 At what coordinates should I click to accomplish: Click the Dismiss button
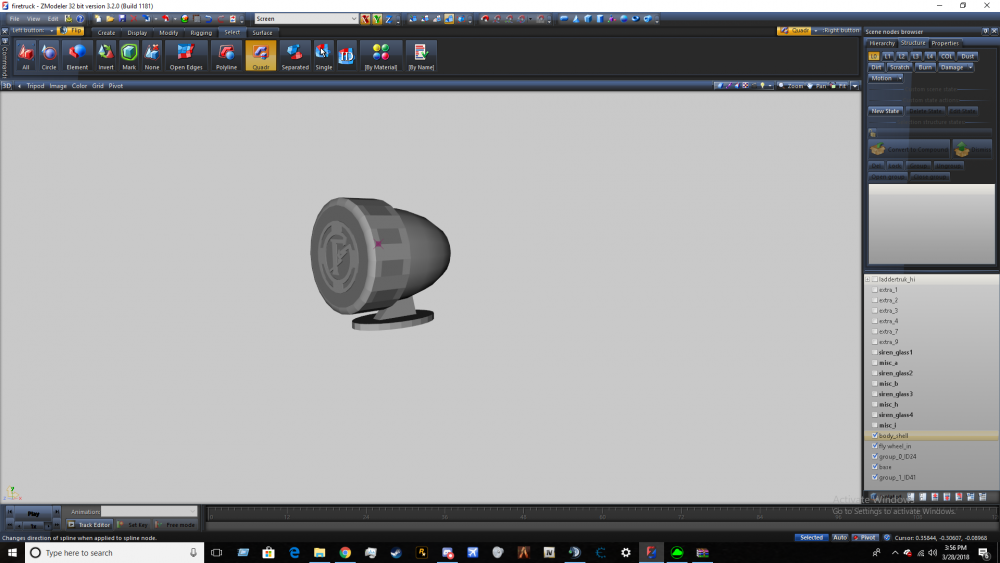pyautogui.click(x=973, y=149)
